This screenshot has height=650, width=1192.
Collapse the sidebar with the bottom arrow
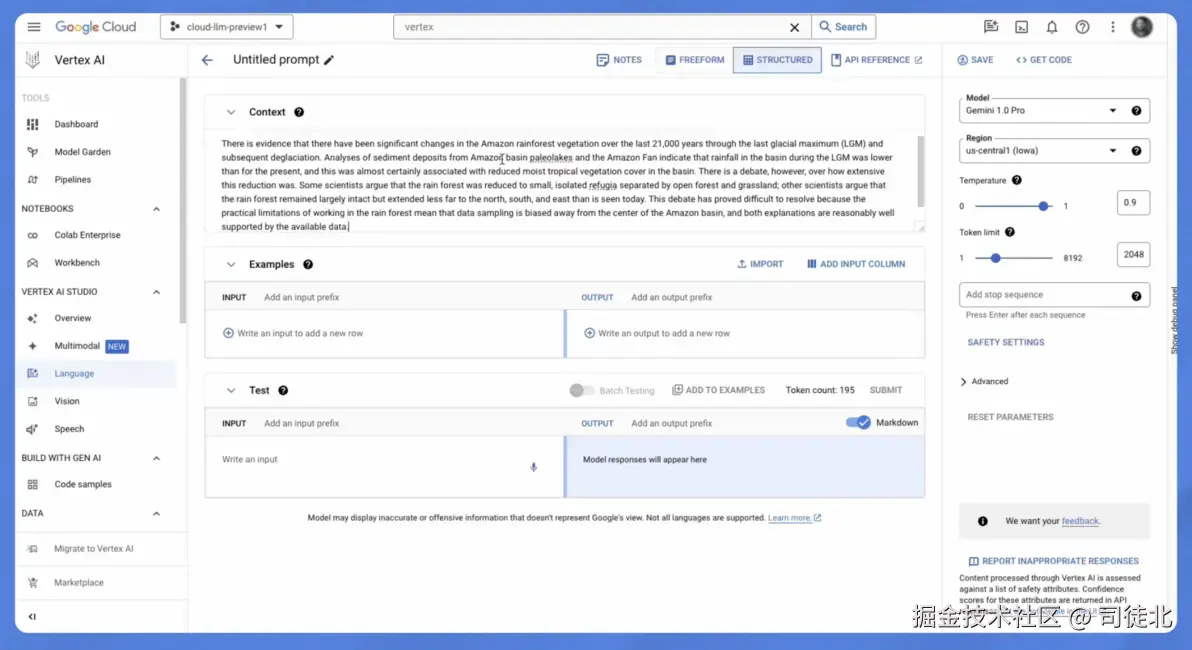pyautogui.click(x=32, y=617)
